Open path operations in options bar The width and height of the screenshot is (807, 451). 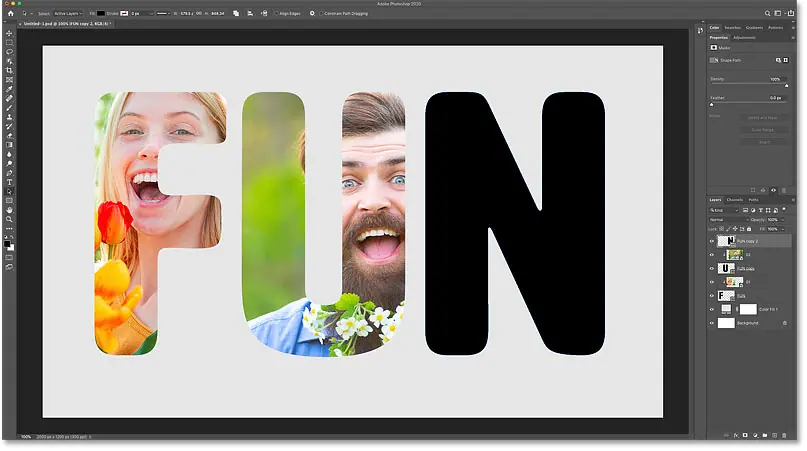point(236,13)
